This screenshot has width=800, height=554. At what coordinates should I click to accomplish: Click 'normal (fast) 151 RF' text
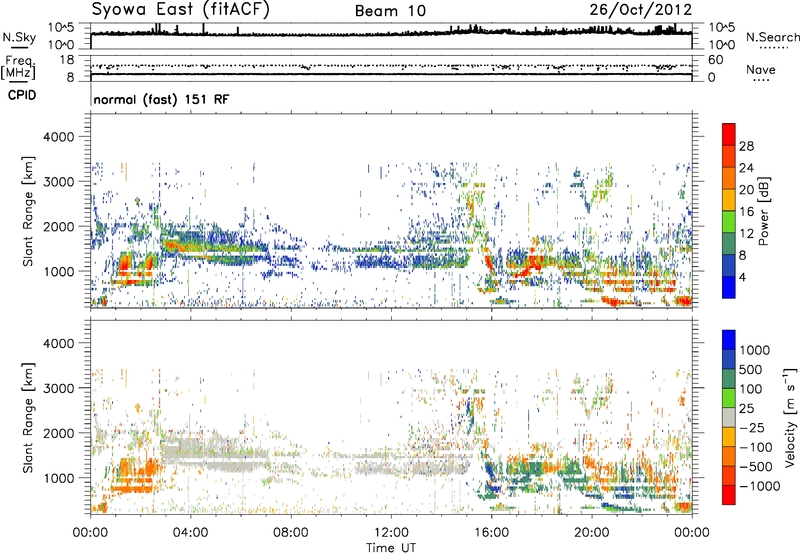point(161,99)
